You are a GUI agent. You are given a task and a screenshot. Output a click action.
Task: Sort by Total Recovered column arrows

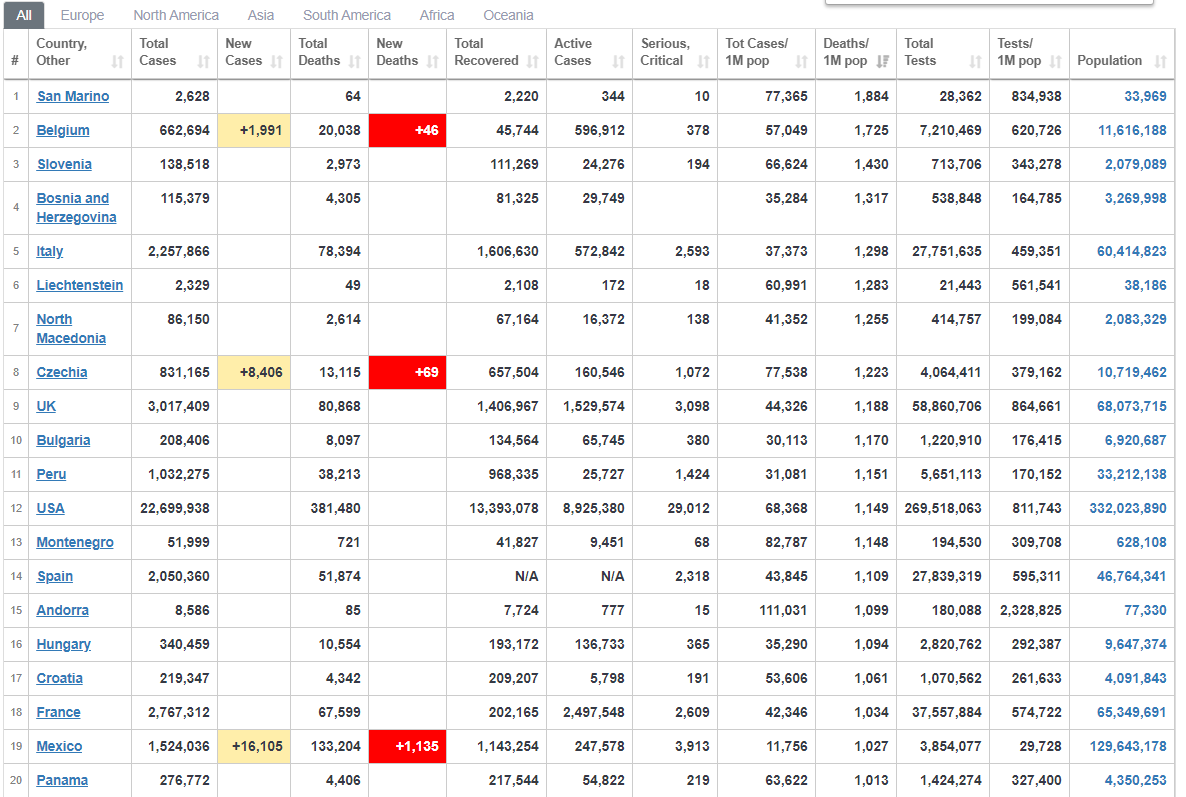click(532, 61)
